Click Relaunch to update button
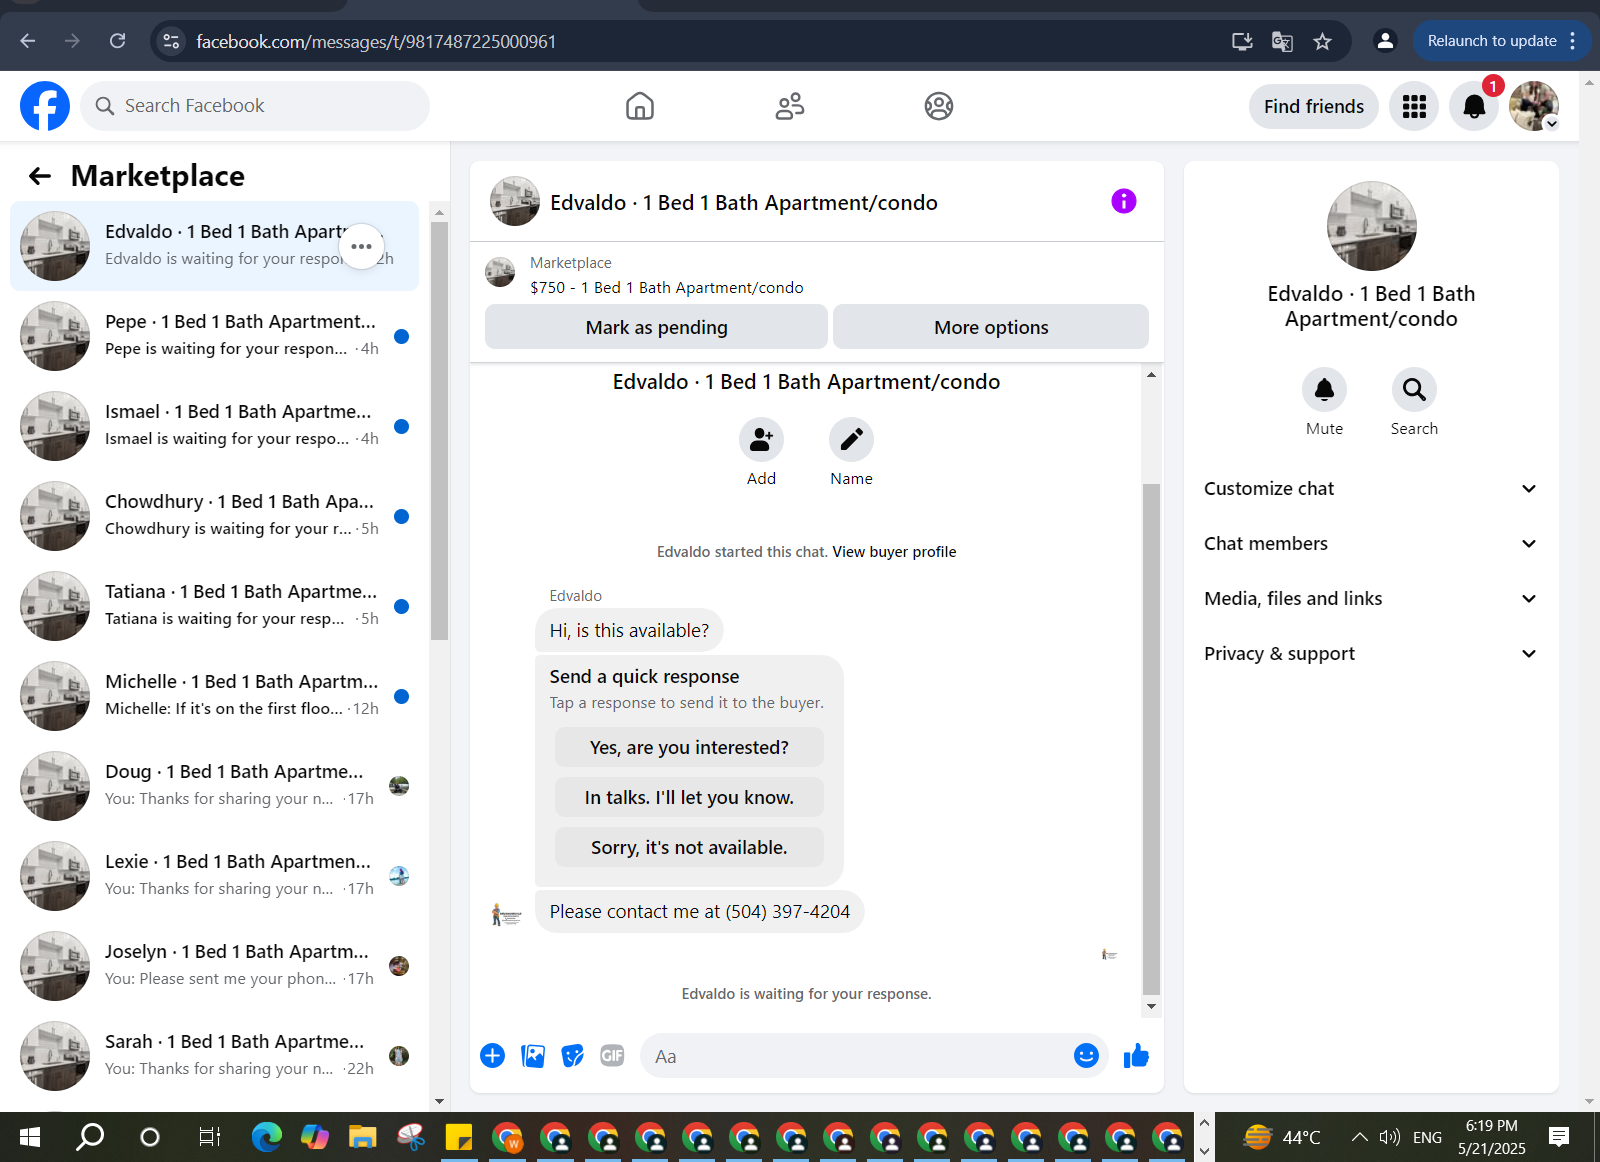Image resolution: width=1600 pixels, height=1162 pixels. pyautogui.click(x=1492, y=41)
